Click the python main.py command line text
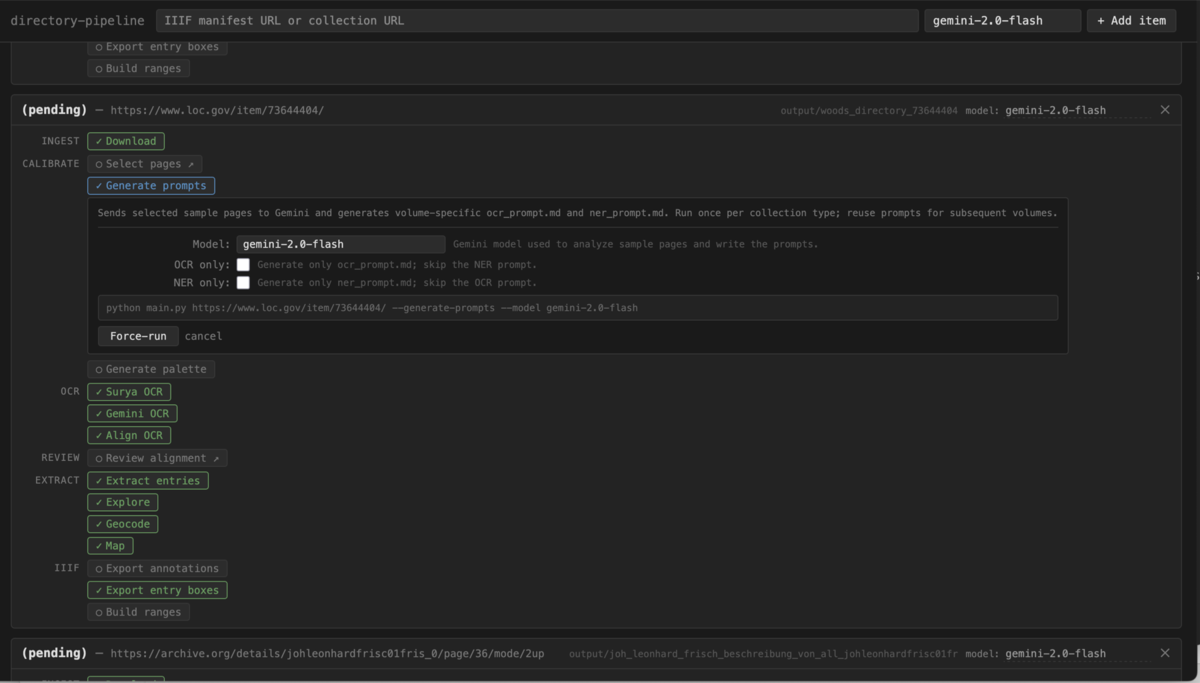Viewport: 1200px width, 683px height. pyautogui.click(x=372, y=308)
